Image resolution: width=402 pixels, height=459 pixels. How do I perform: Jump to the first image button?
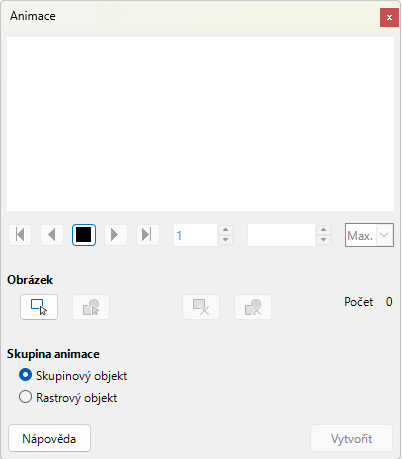click(20, 235)
